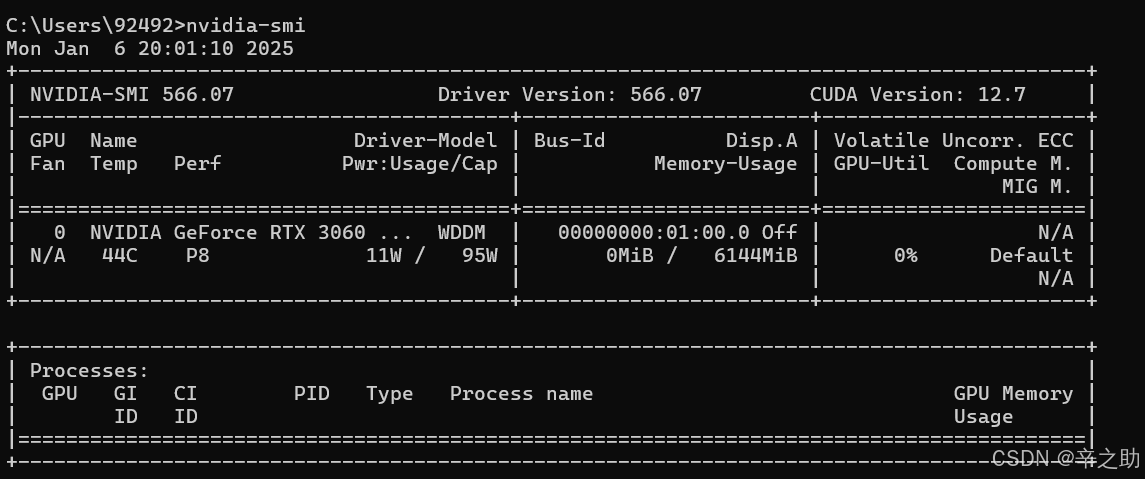The height and width of the screenshot is (479, 1145).
Task: Click the NVIDIA-SMI 566.07 header text
Action: pos(132,94)
